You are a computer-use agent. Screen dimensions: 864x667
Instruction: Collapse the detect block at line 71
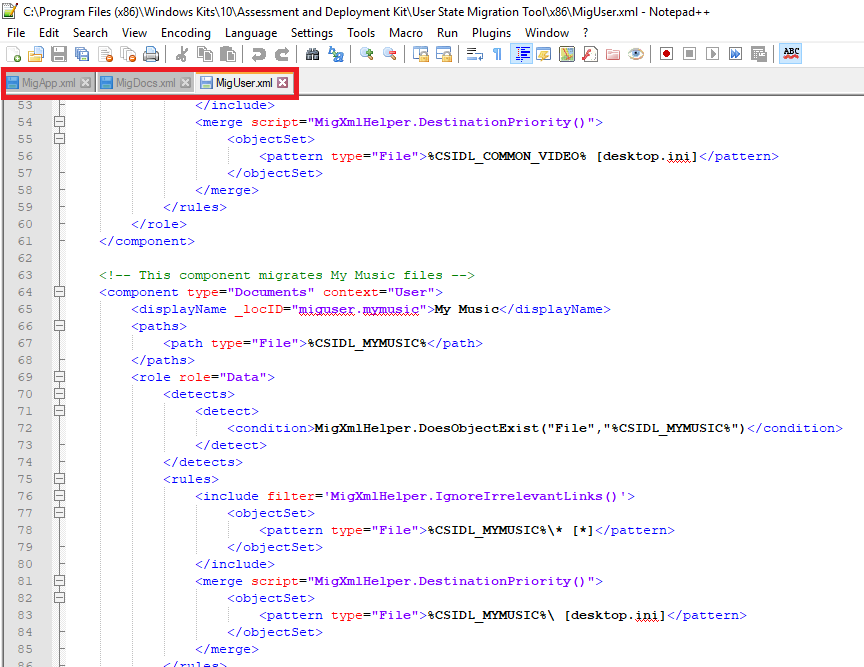[x=60, y=411]
